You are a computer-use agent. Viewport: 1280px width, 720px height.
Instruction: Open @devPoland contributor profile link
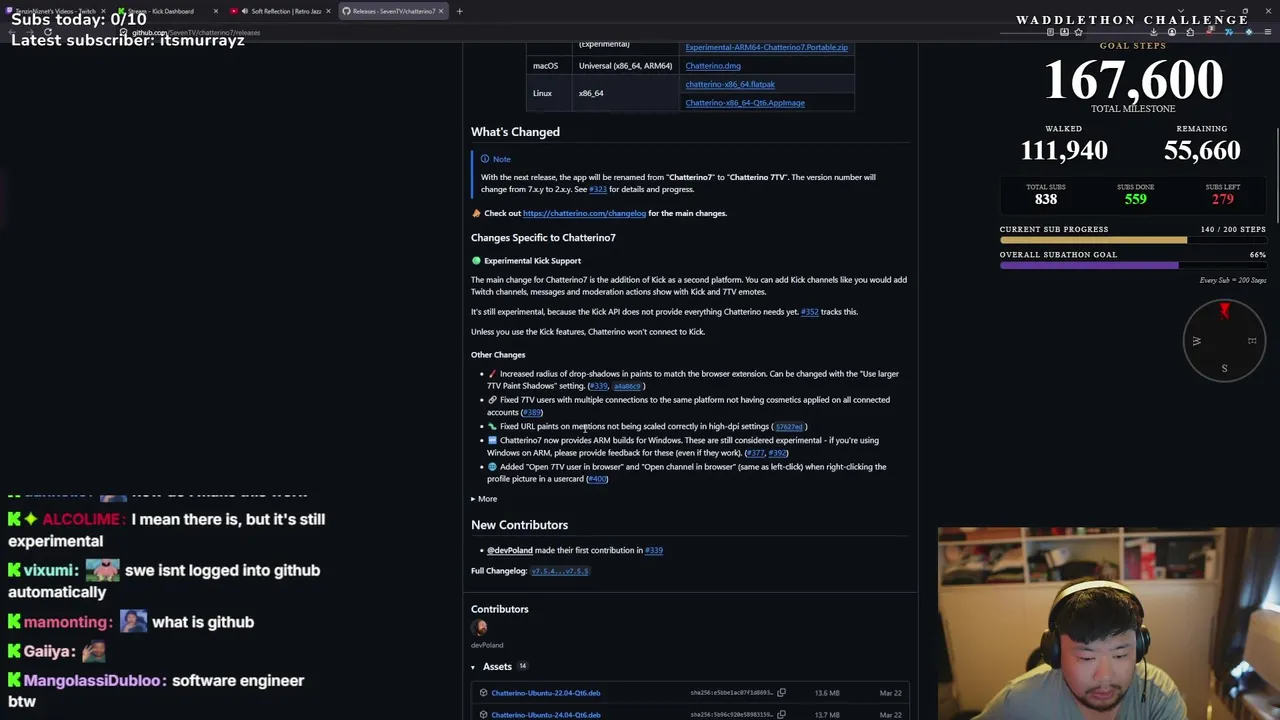(510, 550)
